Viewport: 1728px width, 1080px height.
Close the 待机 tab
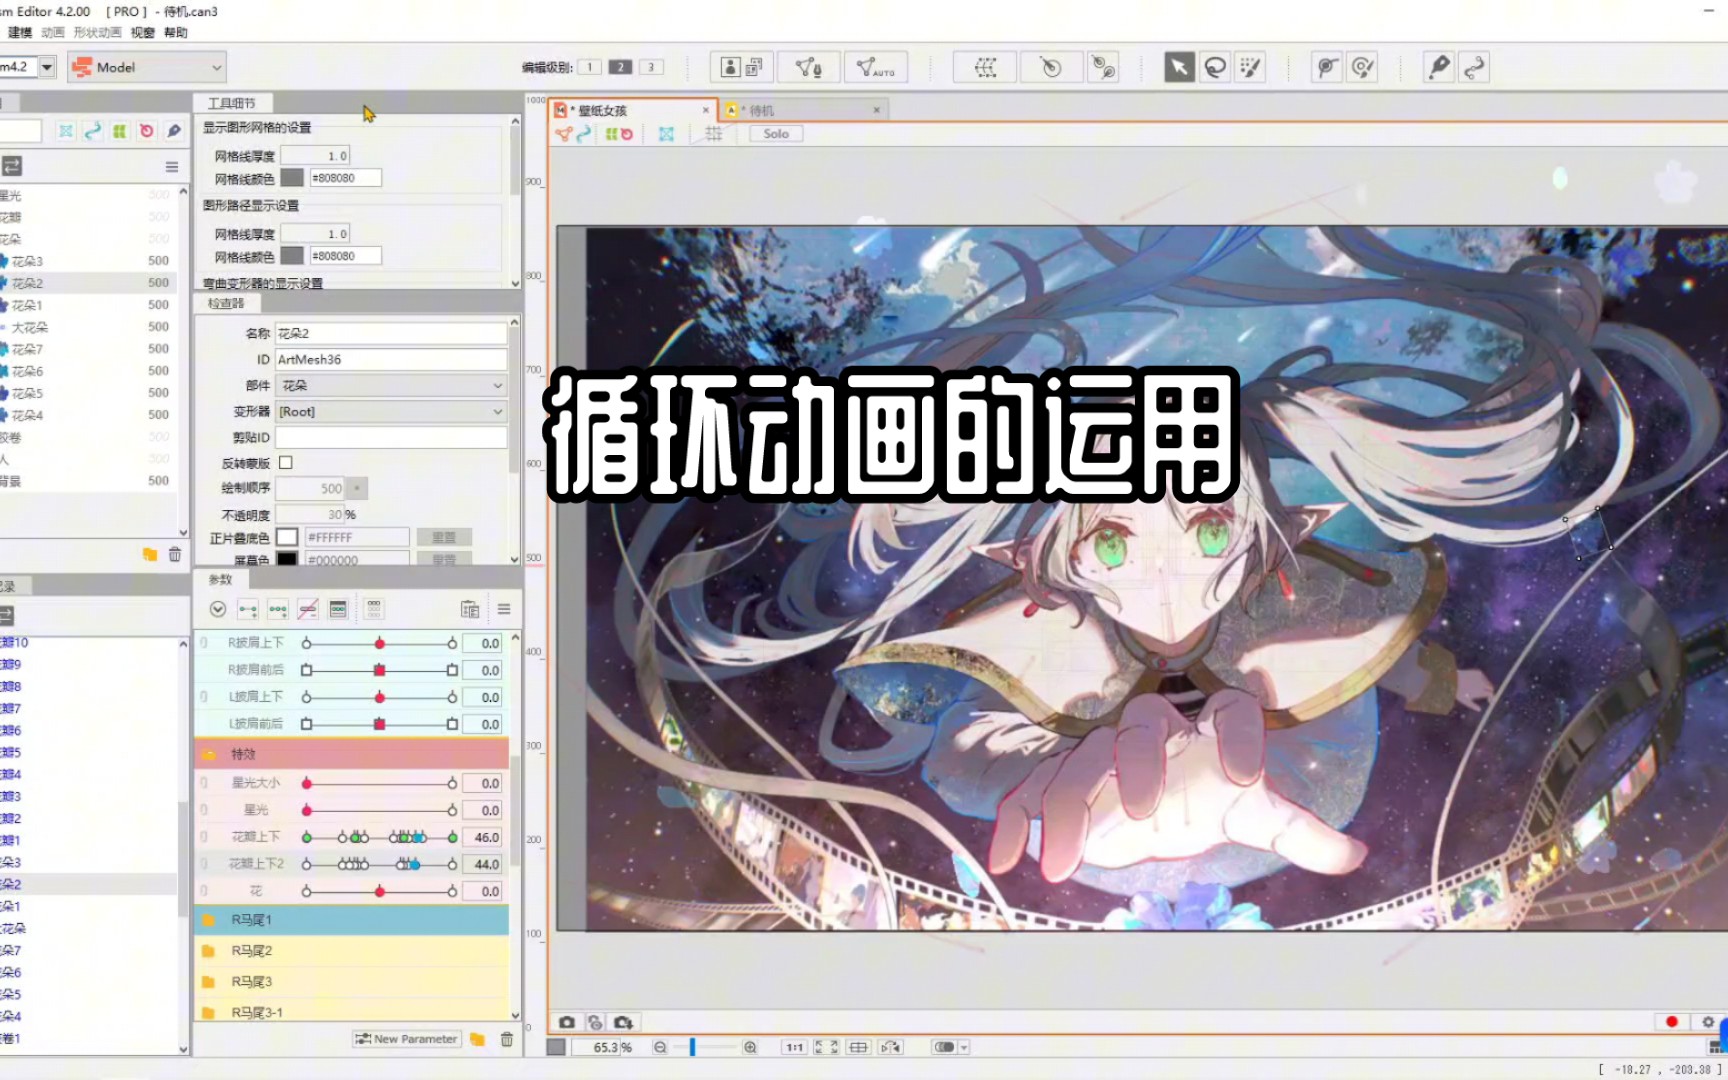(x=877, y=110)
